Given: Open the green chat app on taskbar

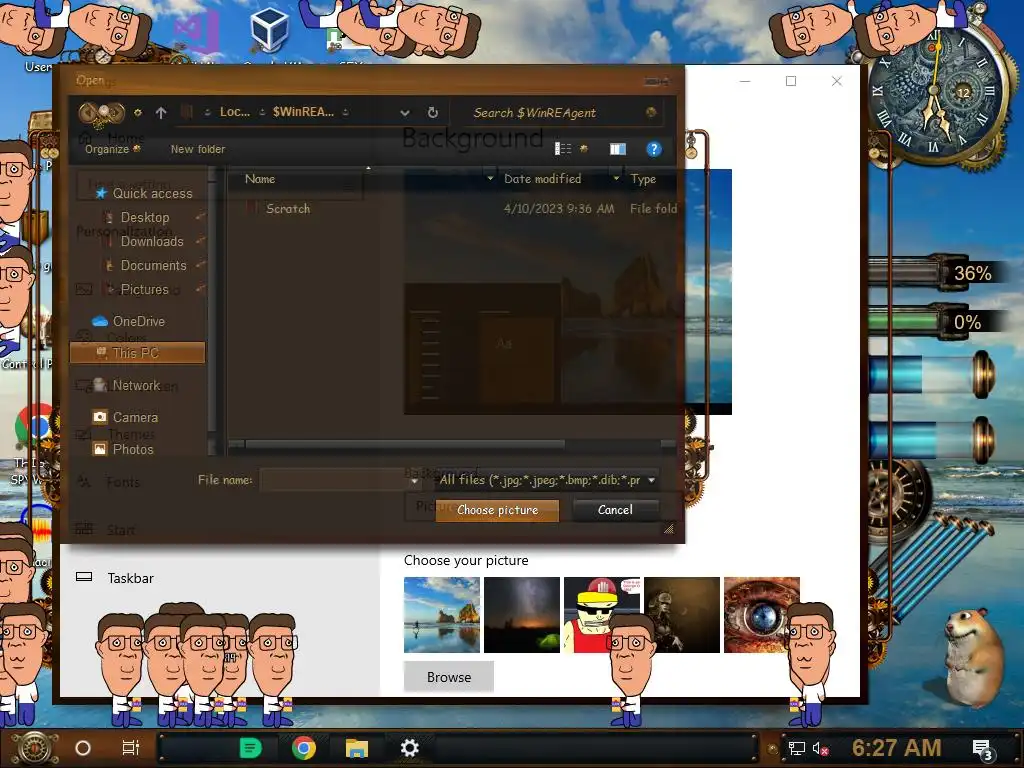Looking at the screenshot, I should point(250,748).
